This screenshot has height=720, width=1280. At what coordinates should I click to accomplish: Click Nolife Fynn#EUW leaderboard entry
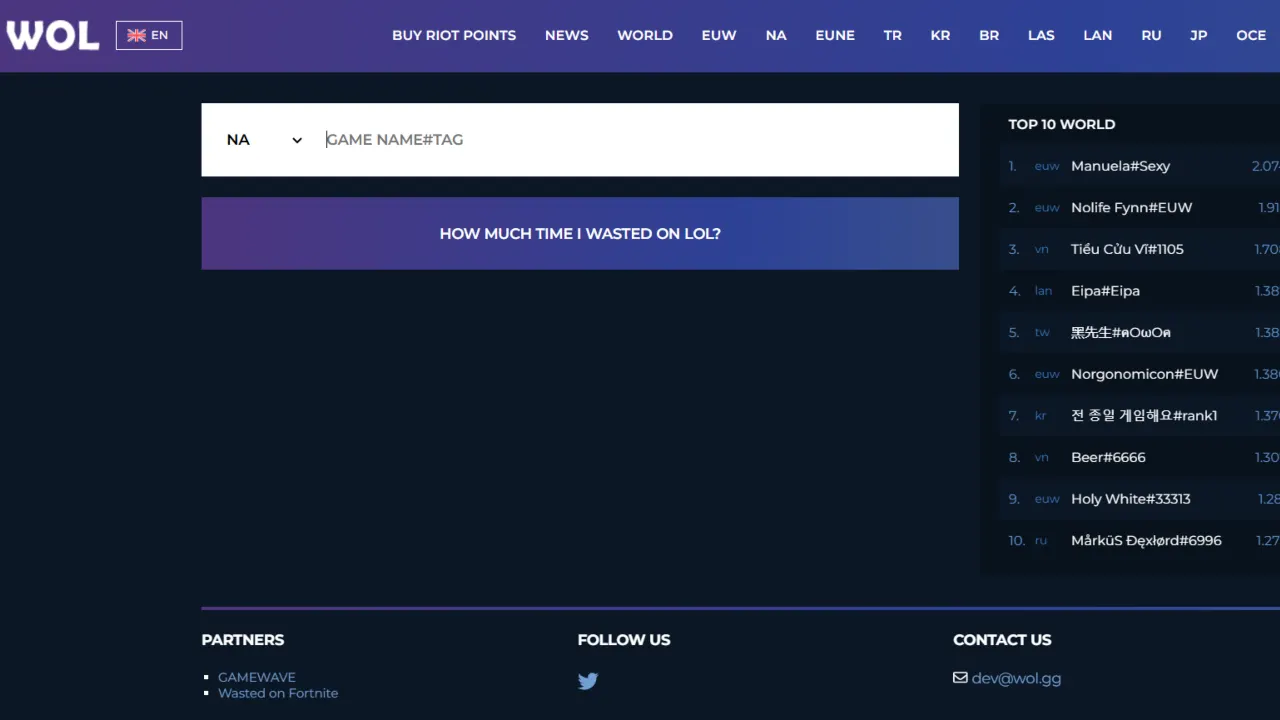[1131, 207]
